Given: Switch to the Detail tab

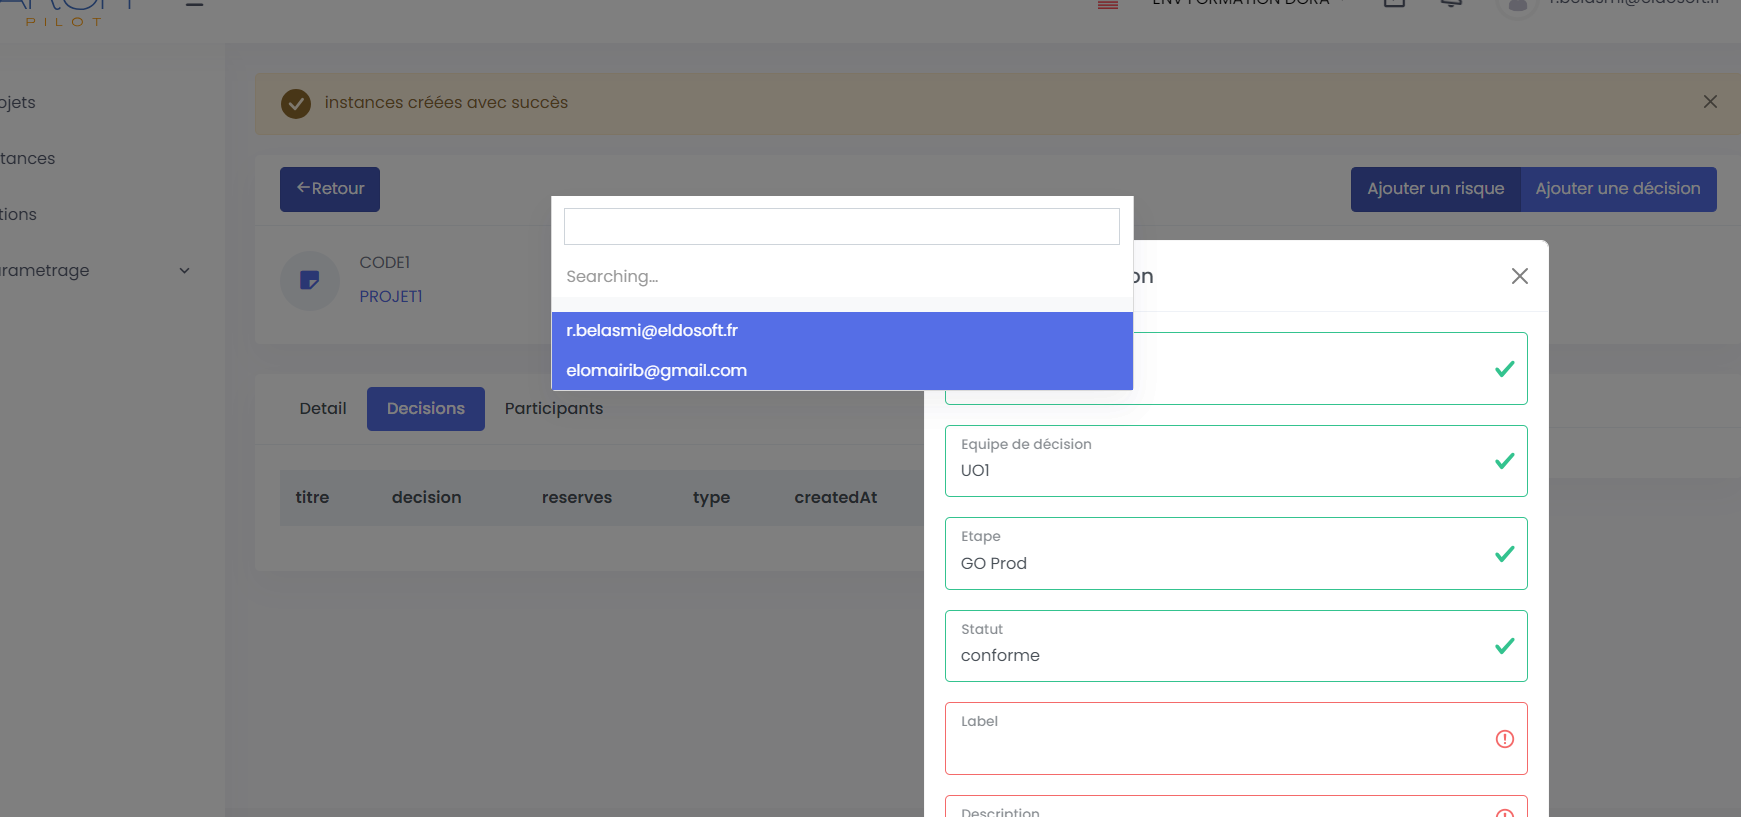Looking at the screenshot, I should [322, 409].
